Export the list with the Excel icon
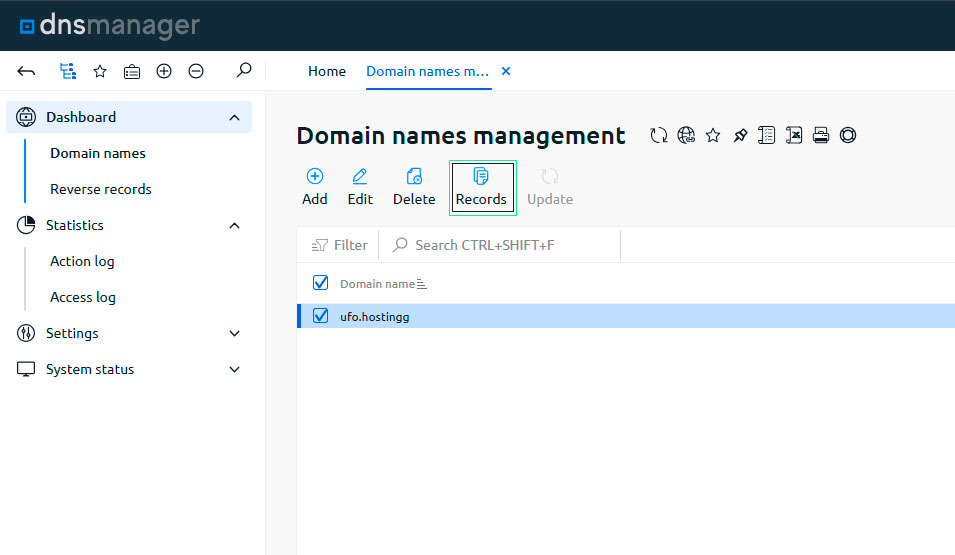The image size is (955, 555). coord(794,135)
